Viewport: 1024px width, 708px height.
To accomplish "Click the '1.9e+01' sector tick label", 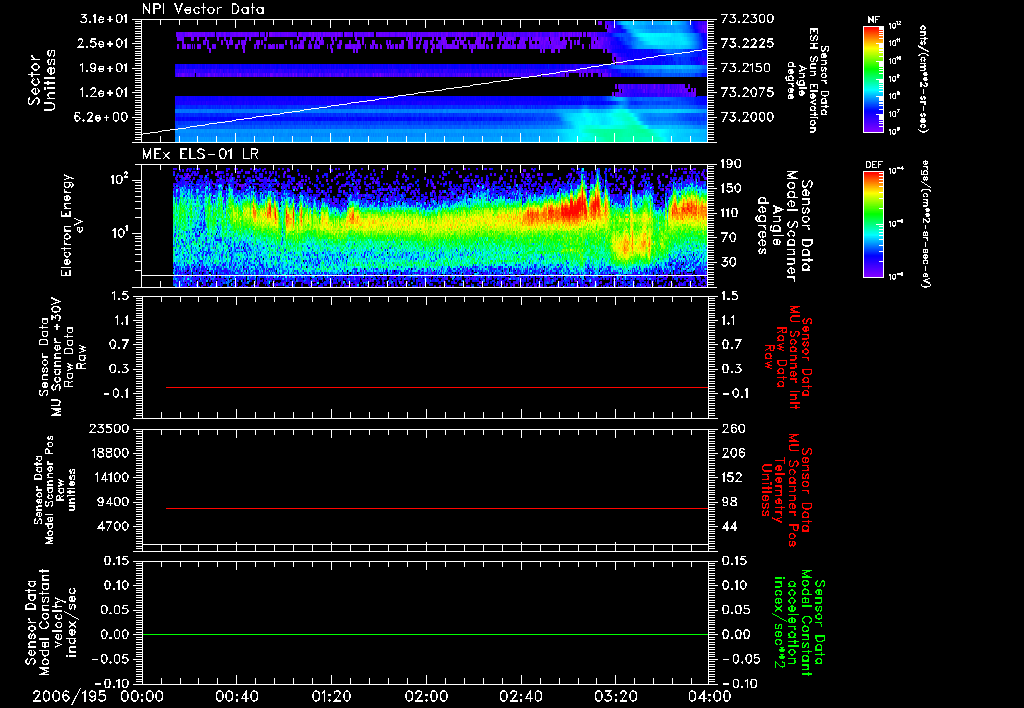I will pos(101,68).
